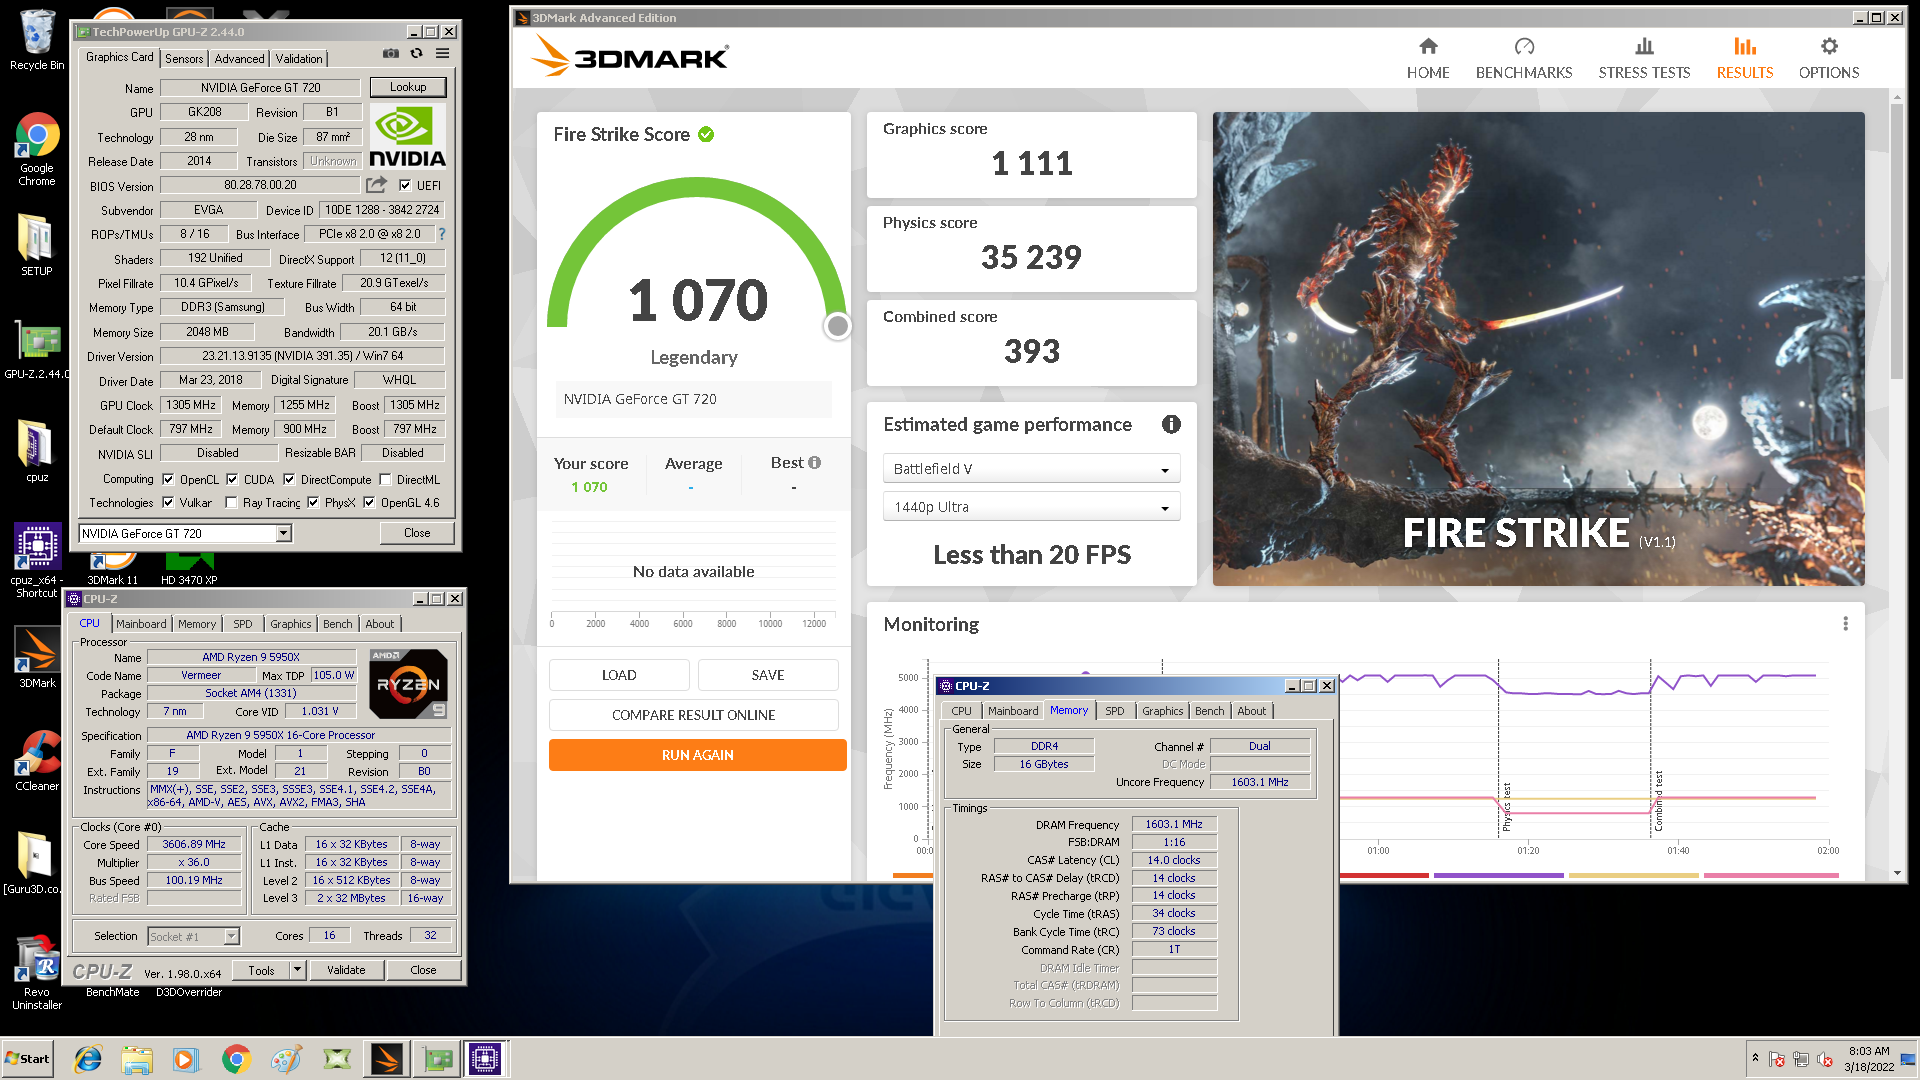Launch CCleaner from the desktop
This screenshot has width=1920, height=1080.
point(37,760)
